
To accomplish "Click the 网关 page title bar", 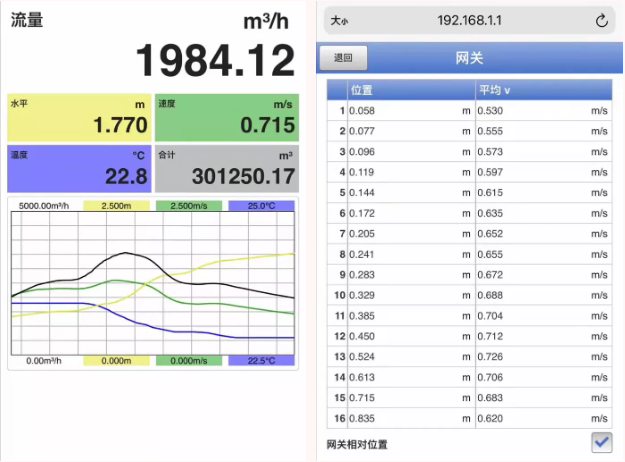I will [x=469, y=58].
